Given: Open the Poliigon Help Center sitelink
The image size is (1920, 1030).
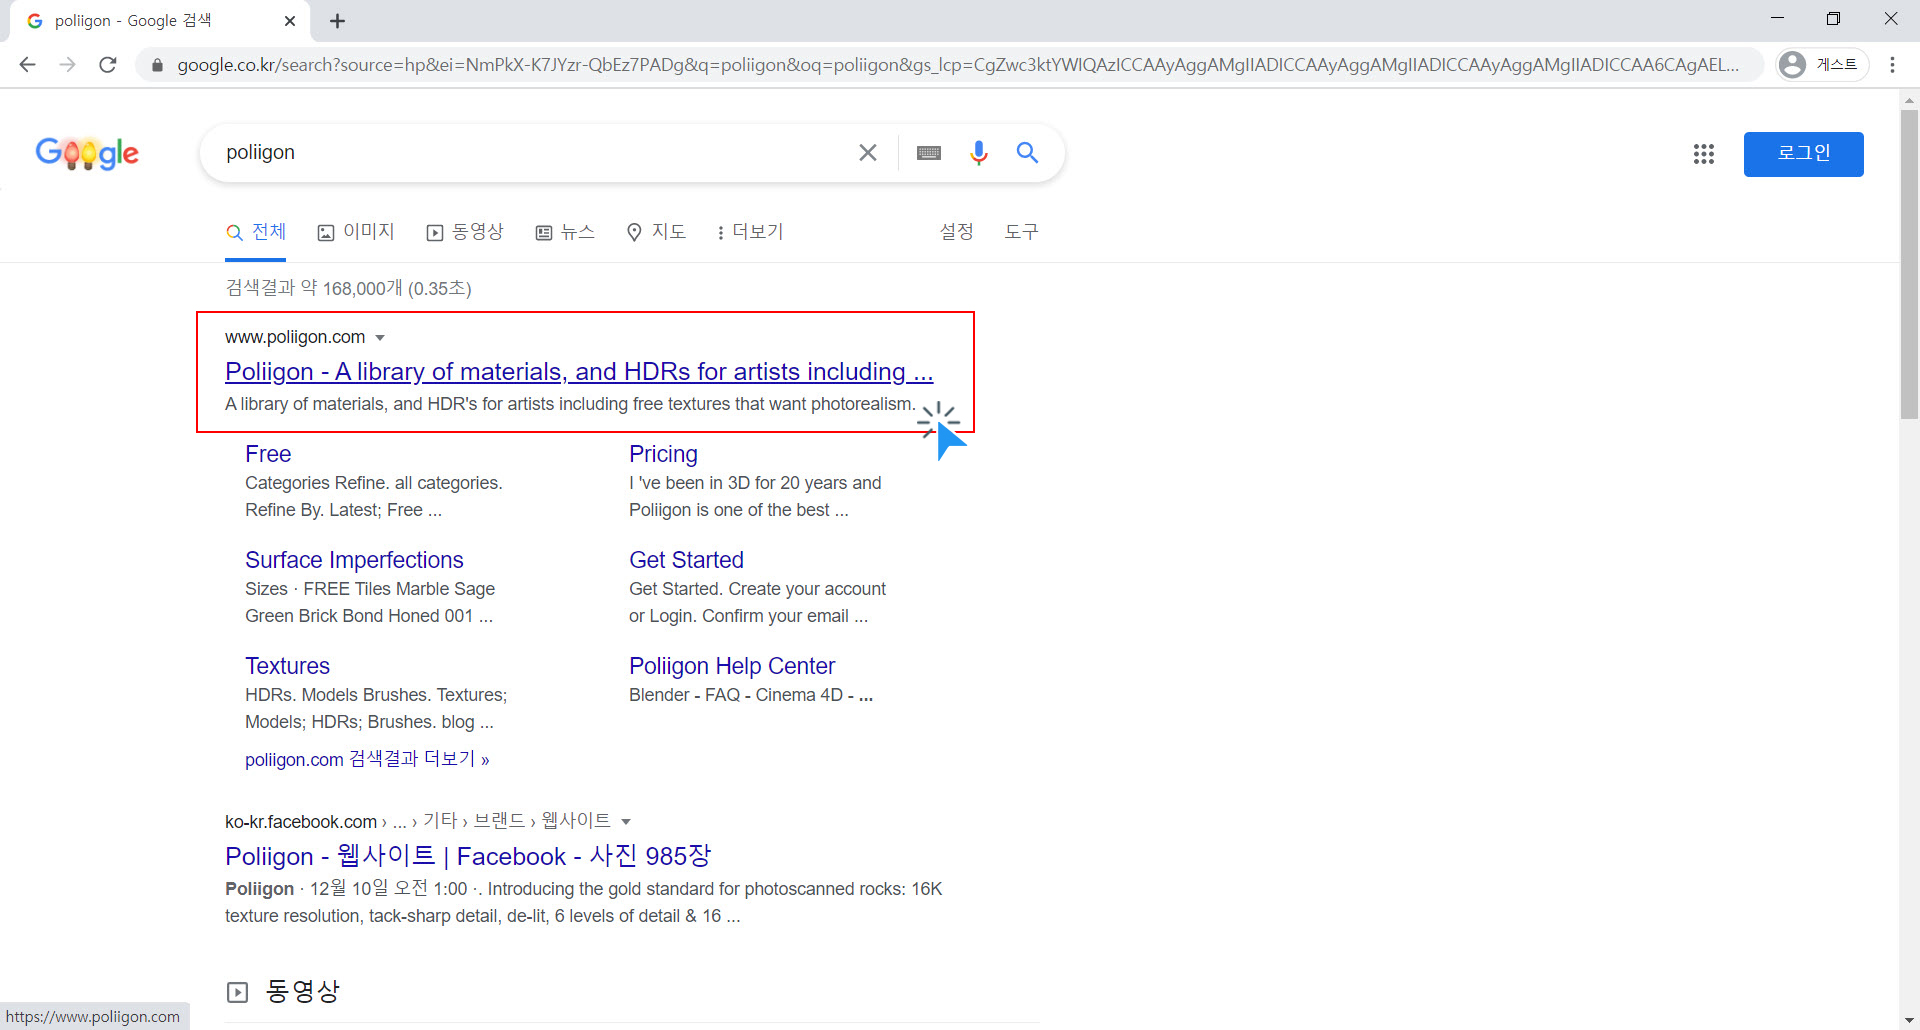Looking at the screenshot, I should pos(732,666).
